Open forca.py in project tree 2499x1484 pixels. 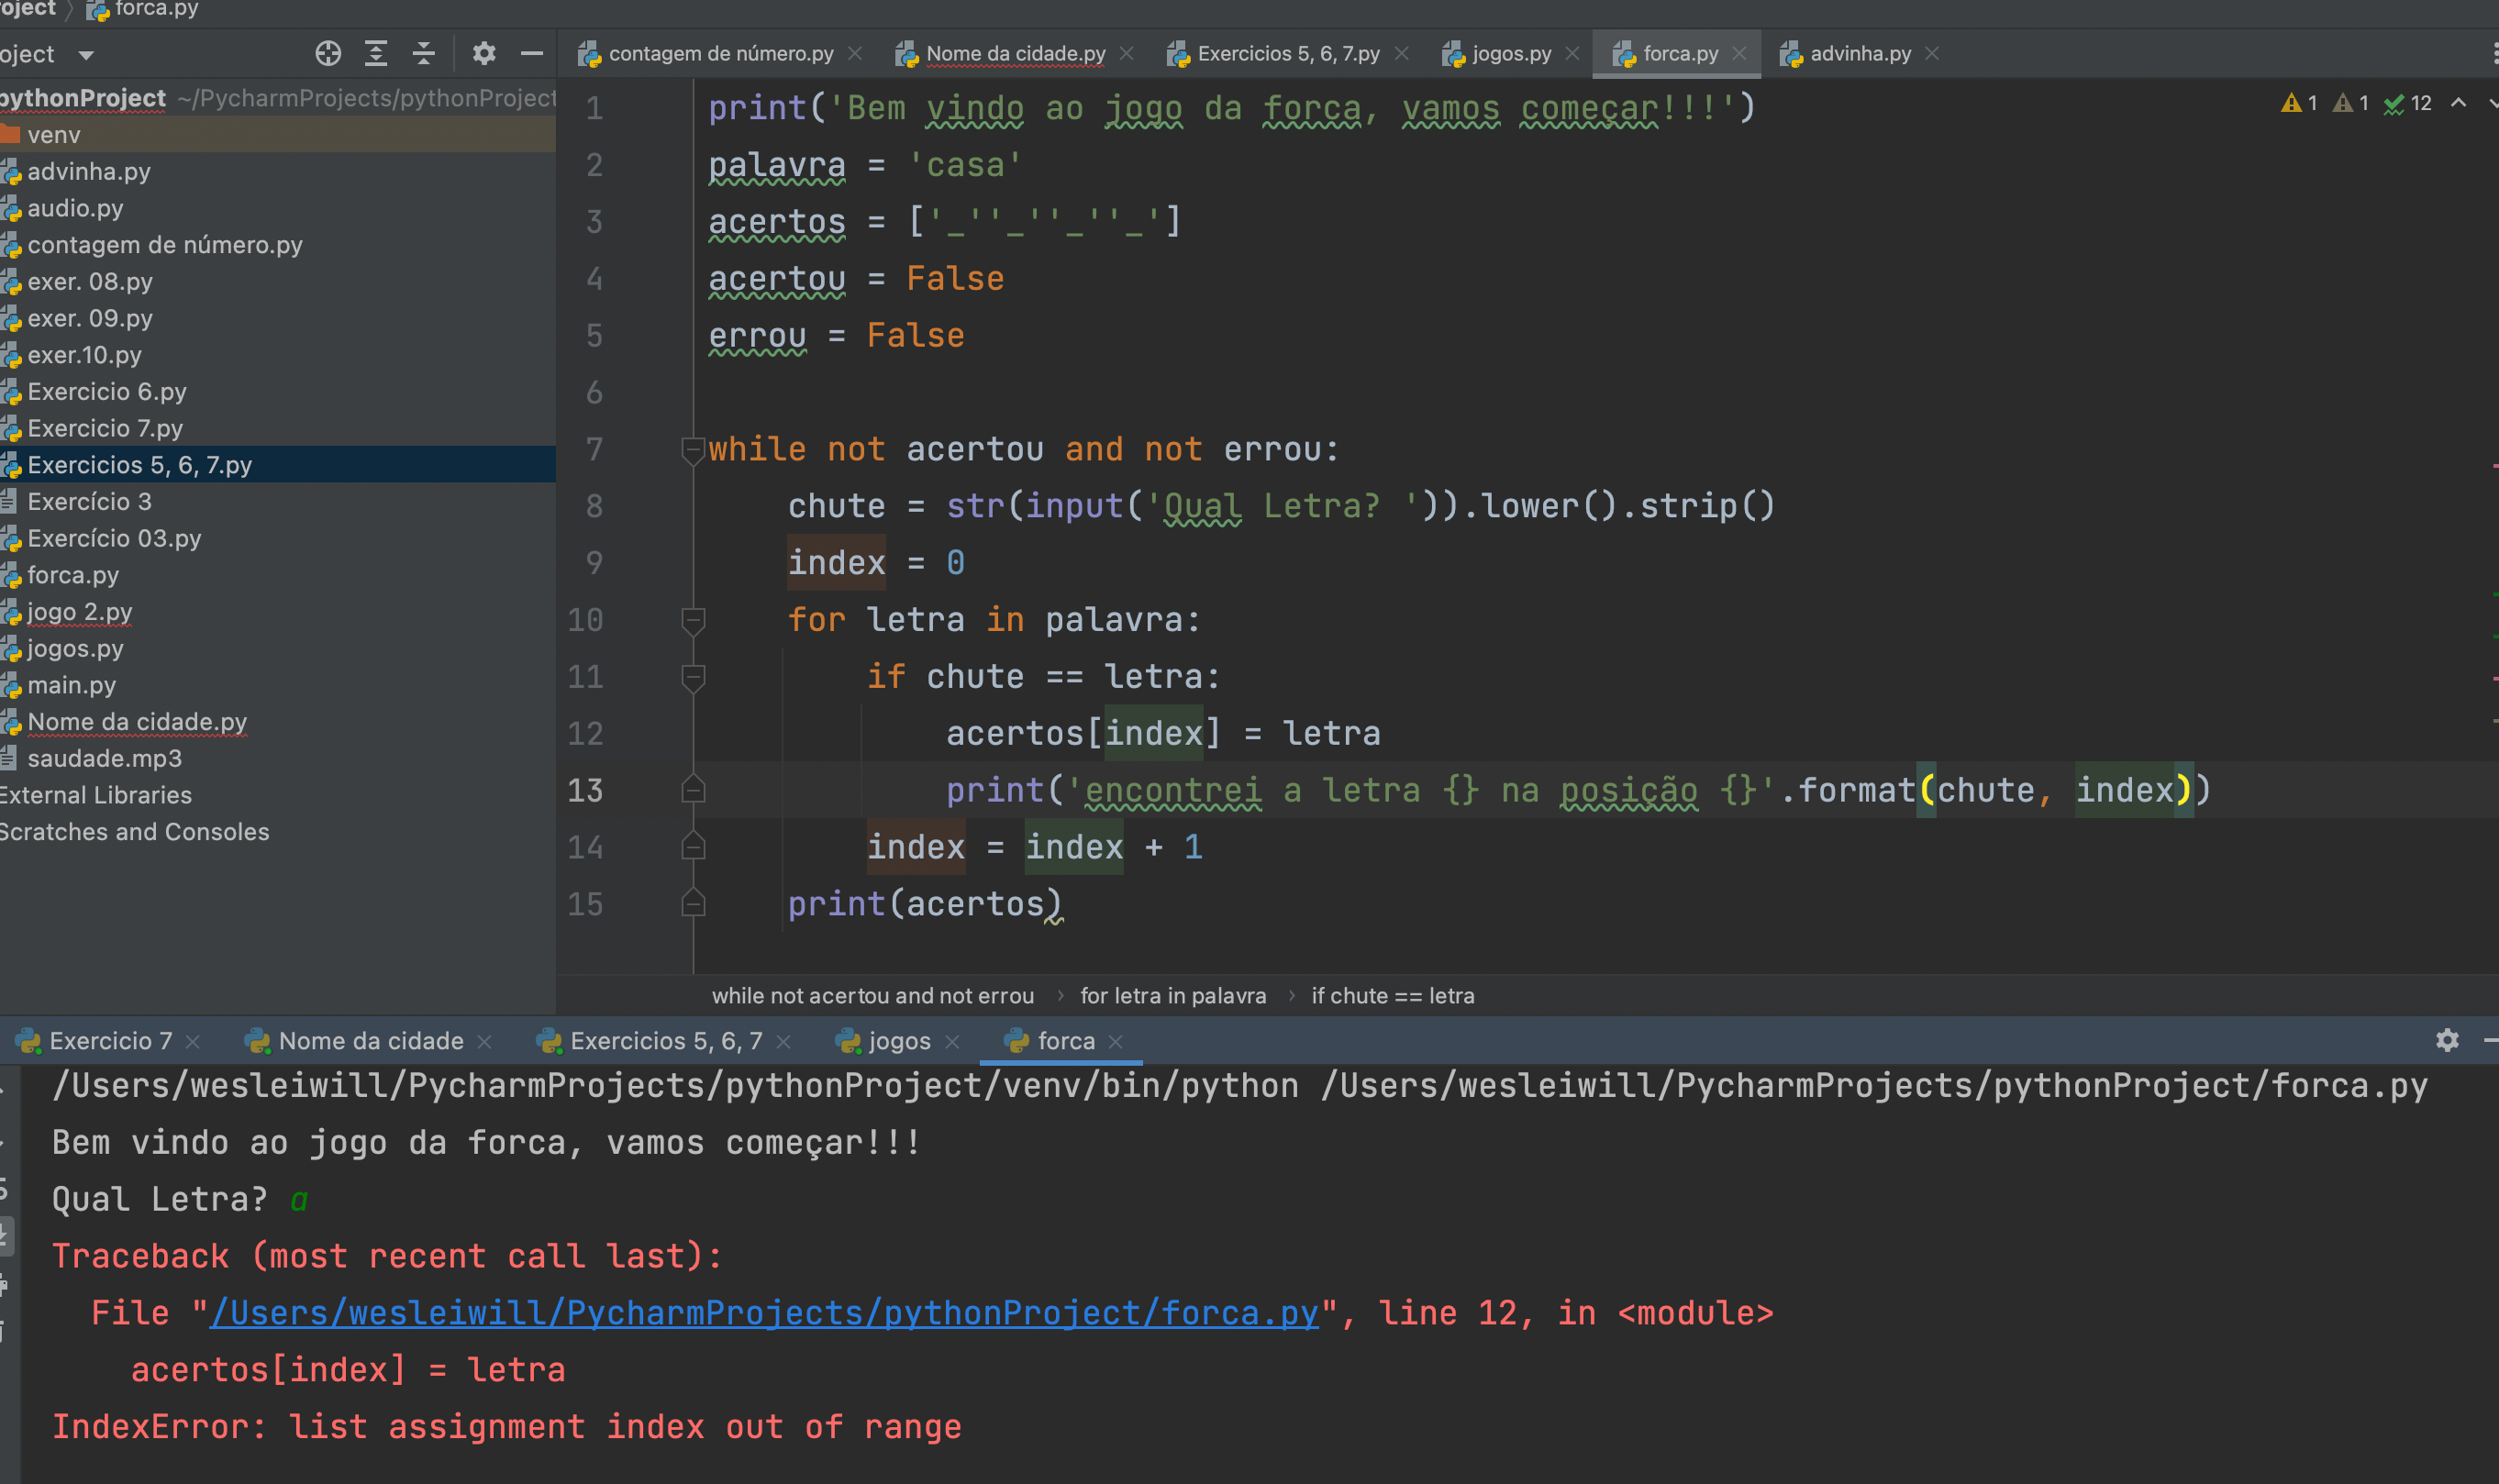pos(73,575)
